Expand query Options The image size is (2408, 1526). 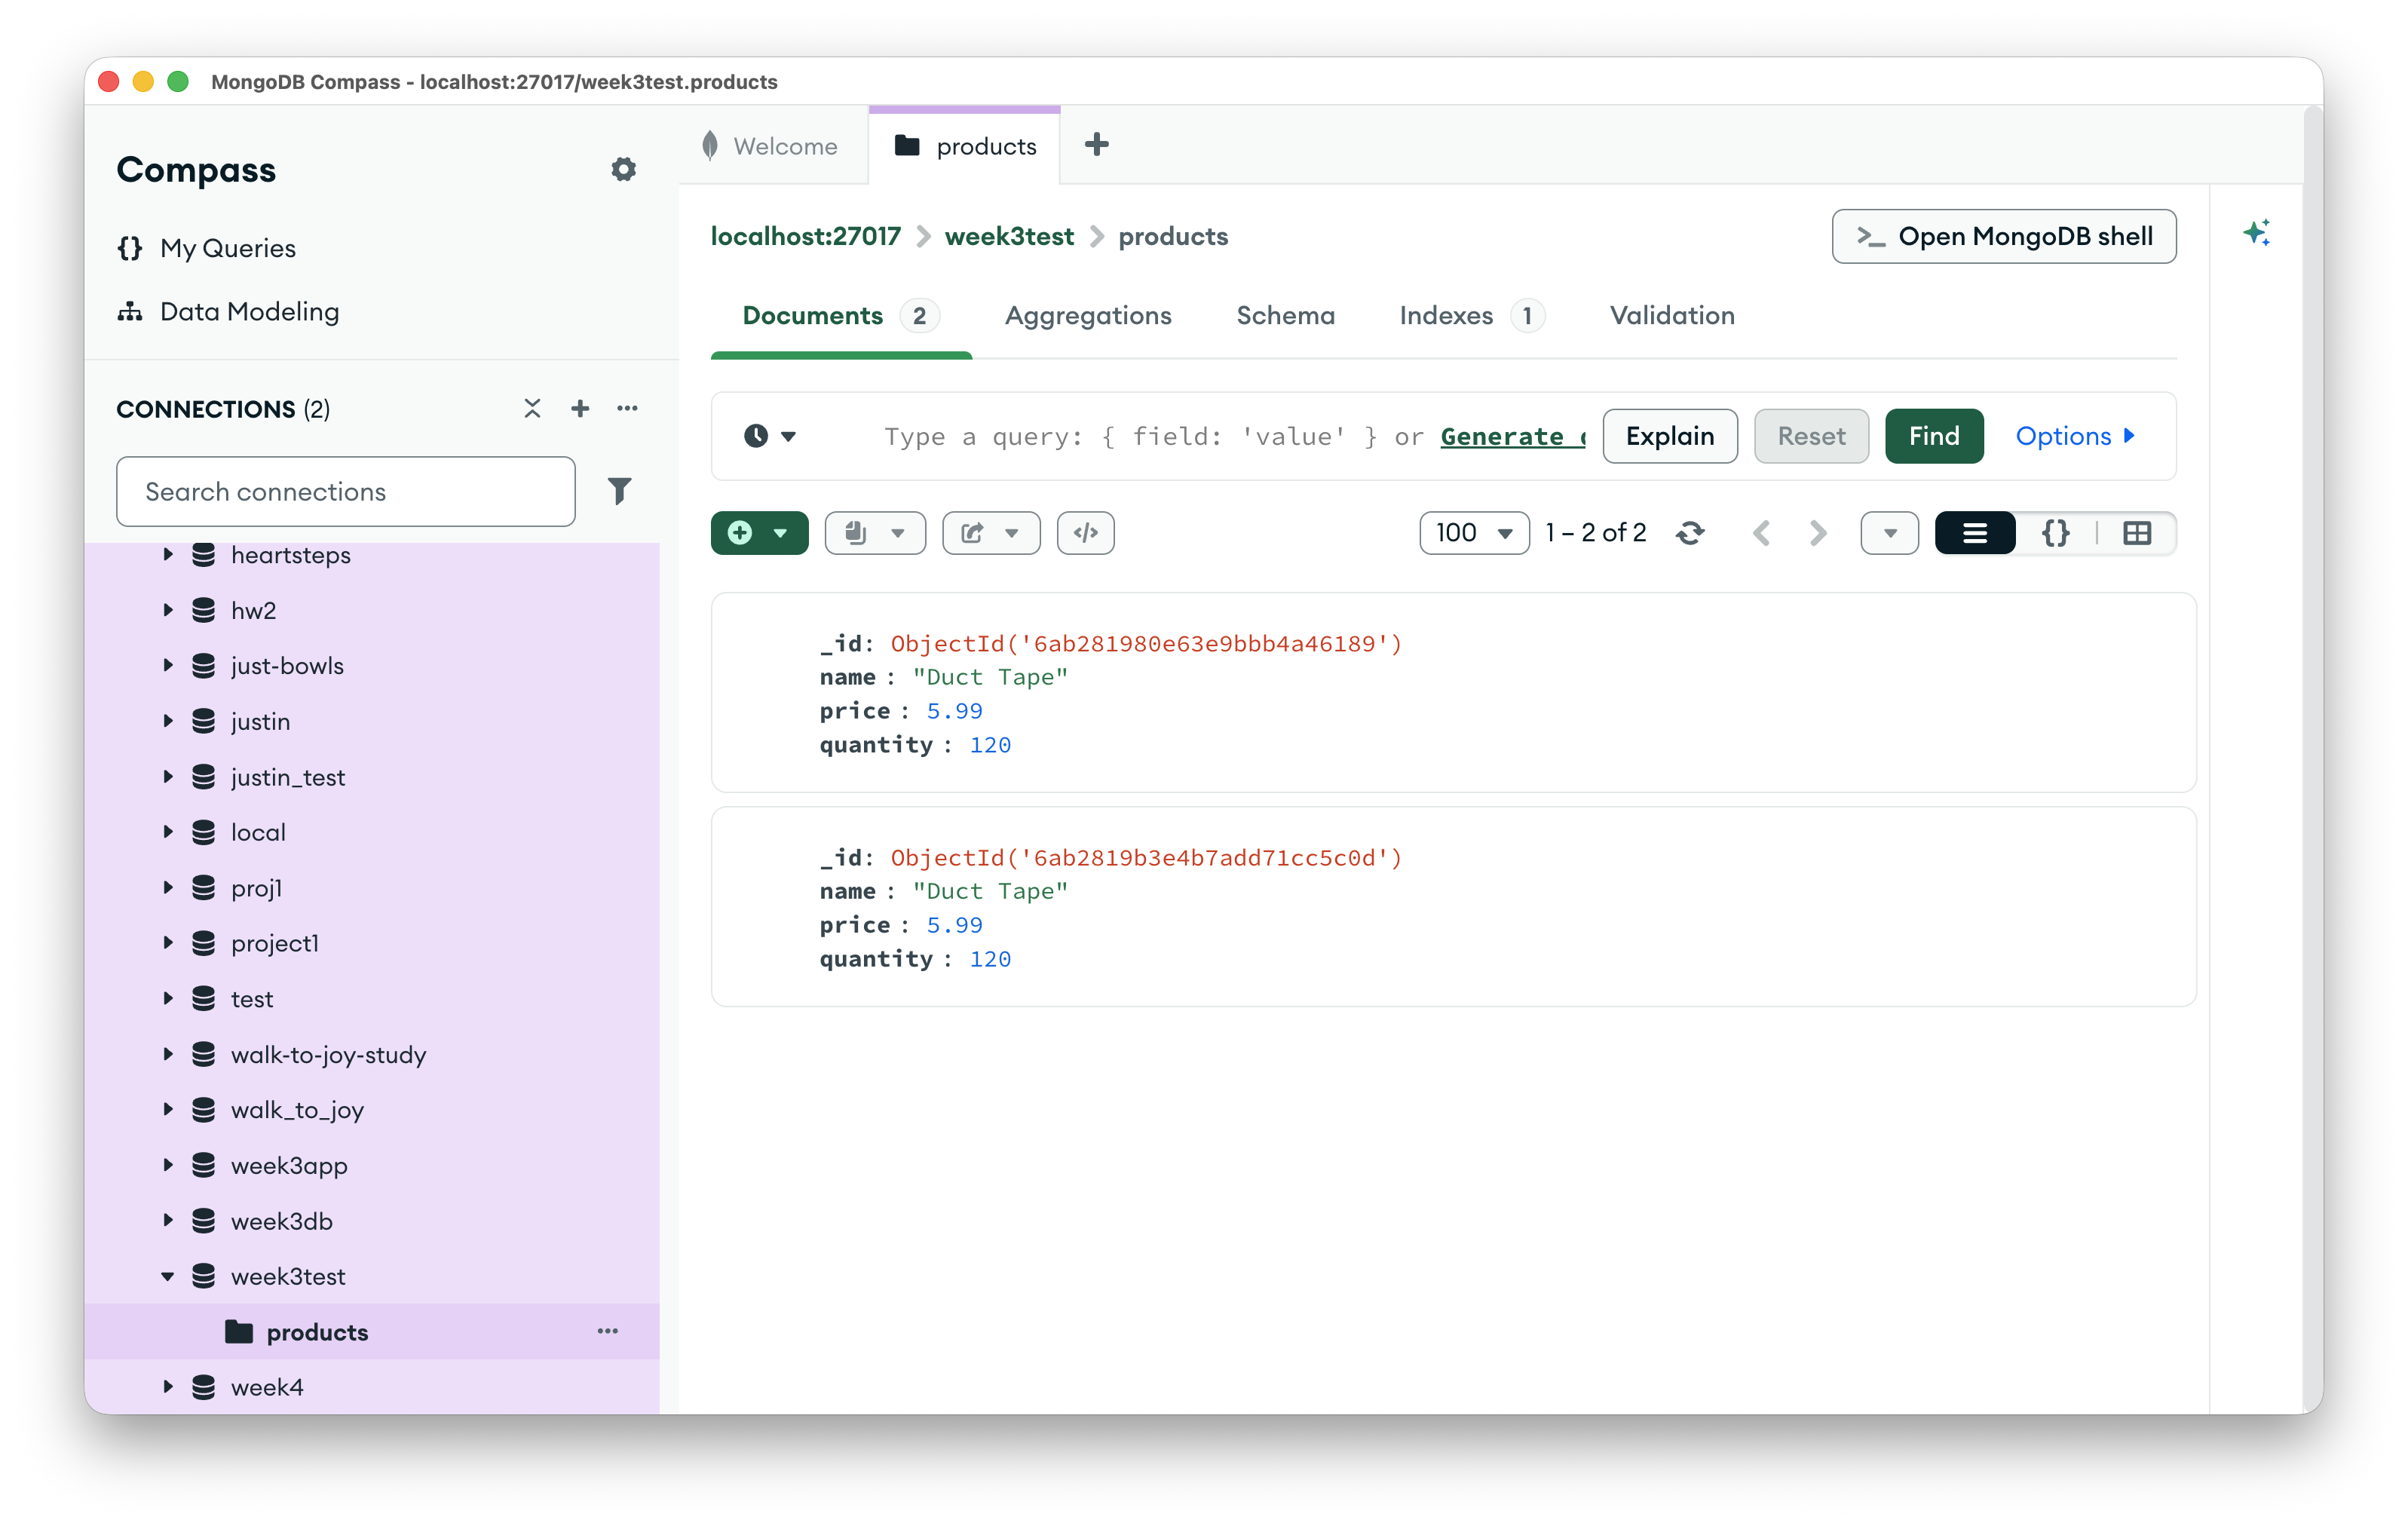pos(2075,436)
